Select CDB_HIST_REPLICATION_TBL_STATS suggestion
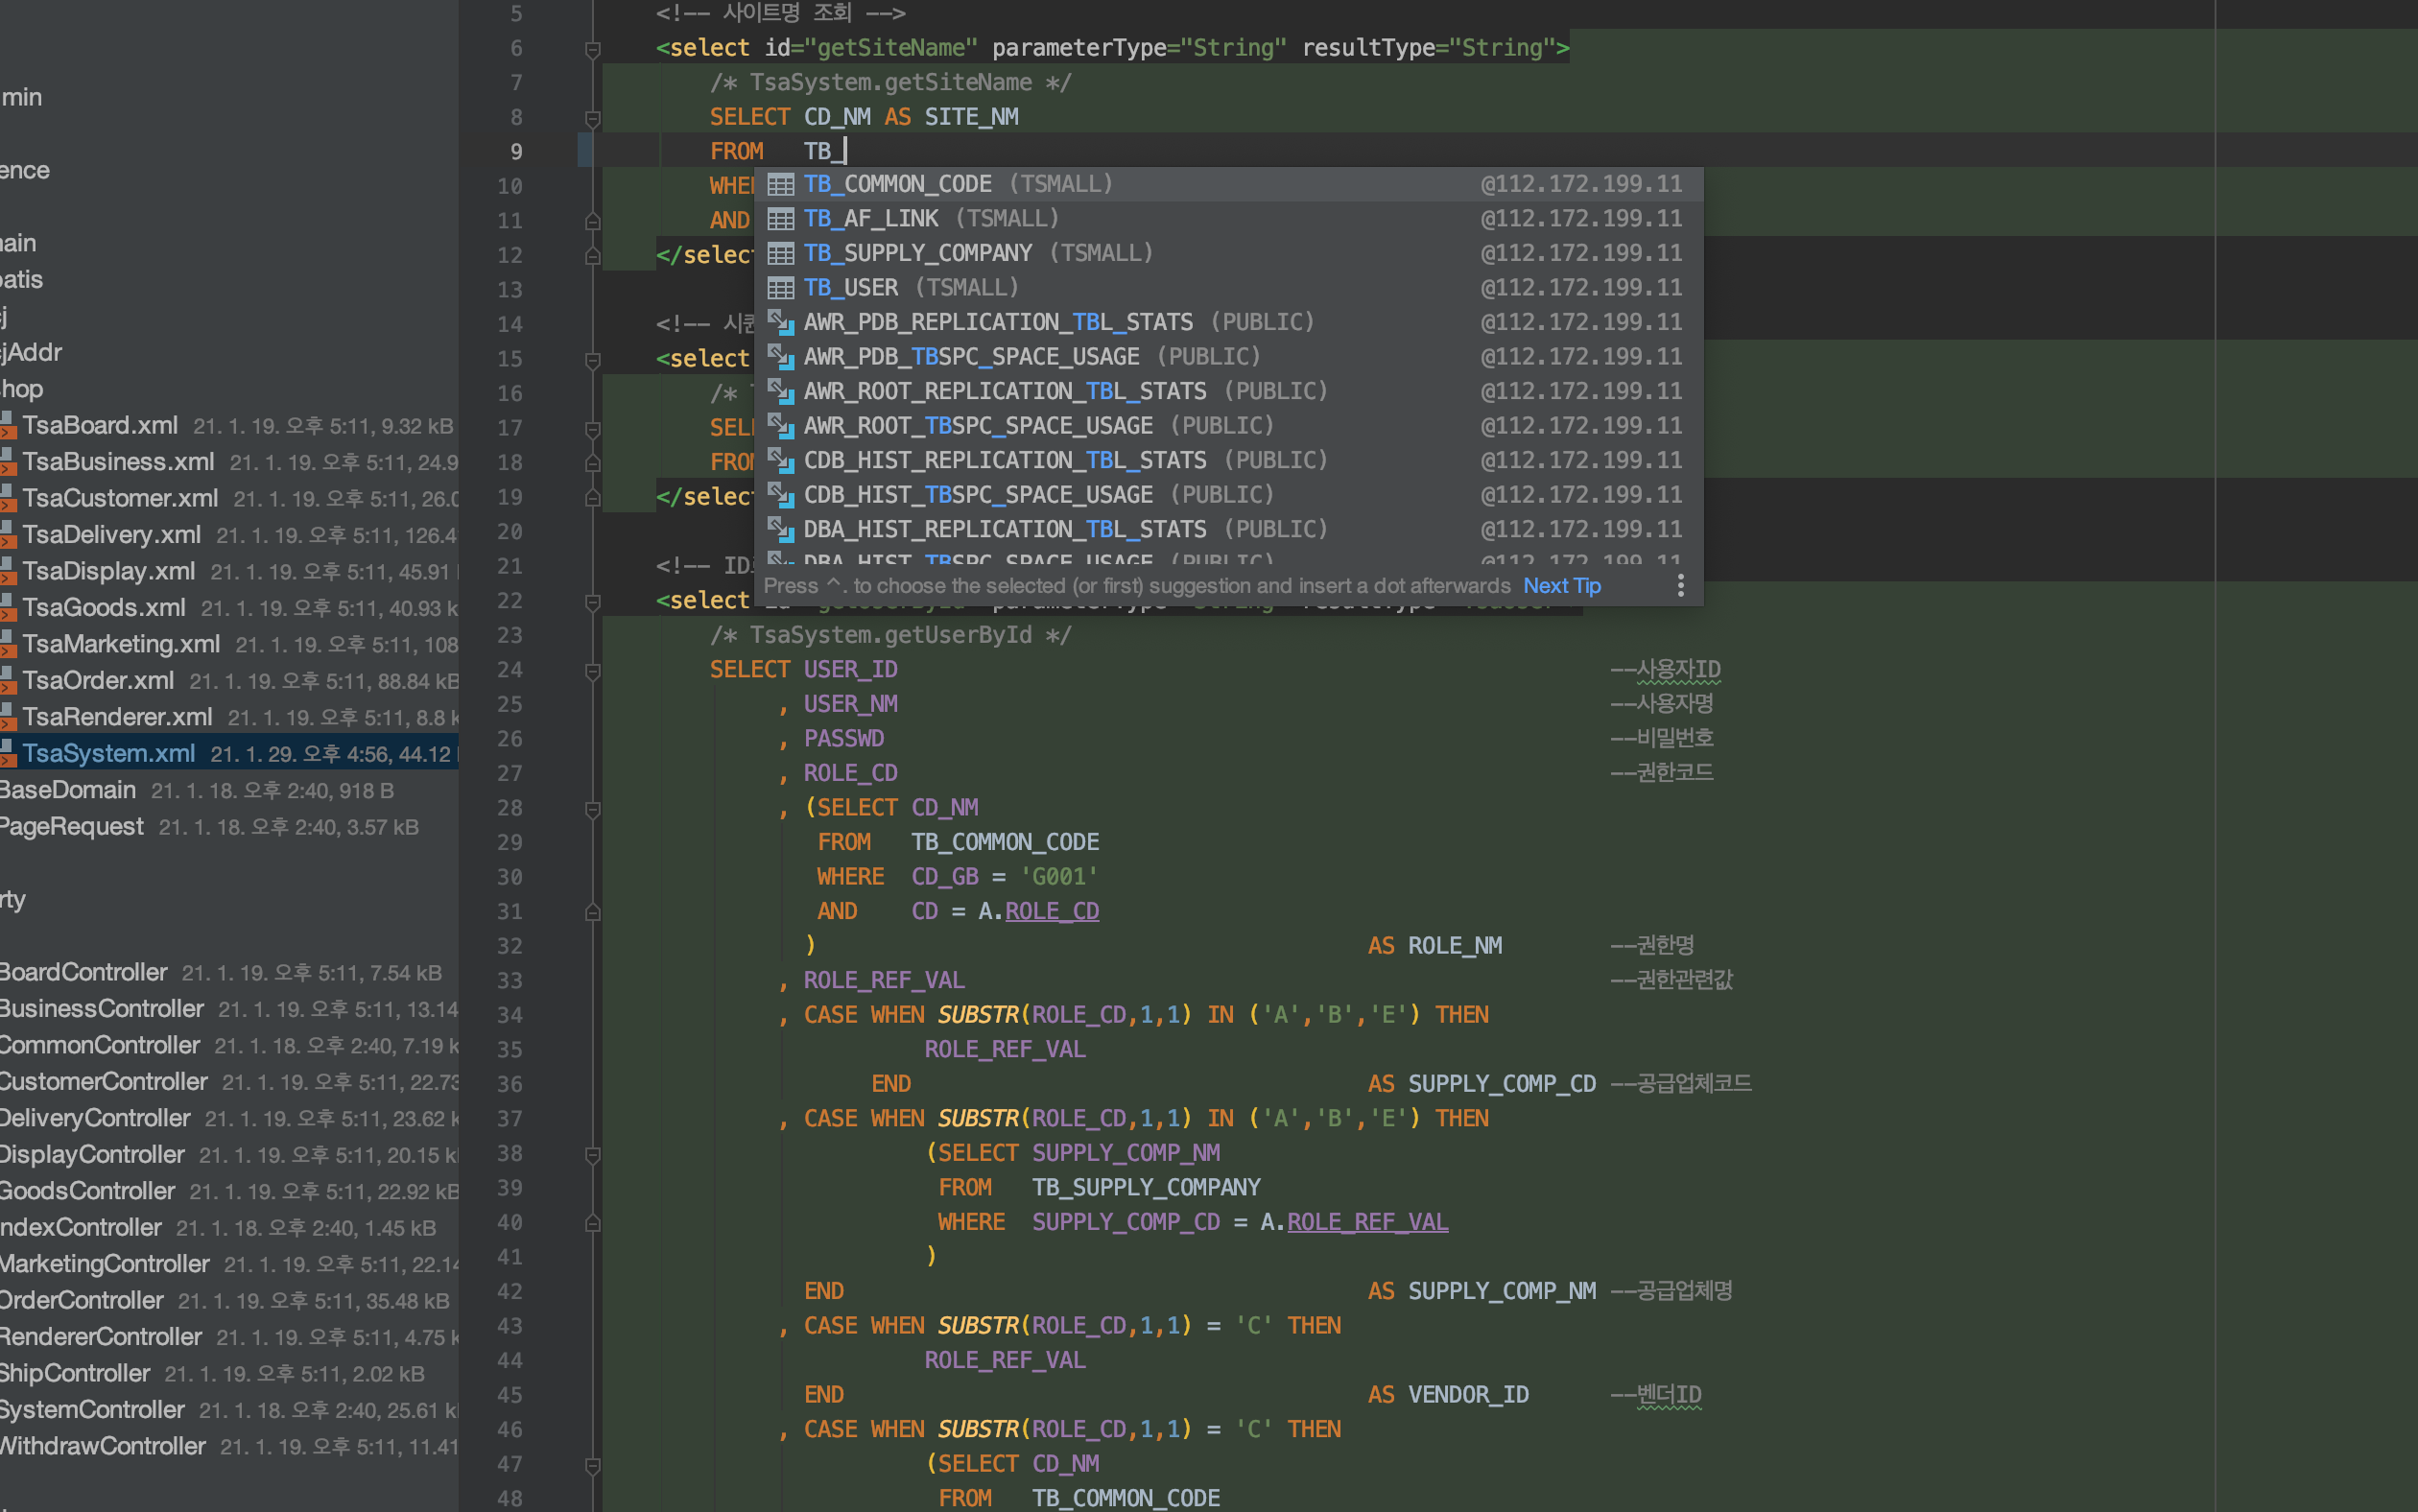The width and height of the screenshot is (2418, 1512). coord(1228,460)
